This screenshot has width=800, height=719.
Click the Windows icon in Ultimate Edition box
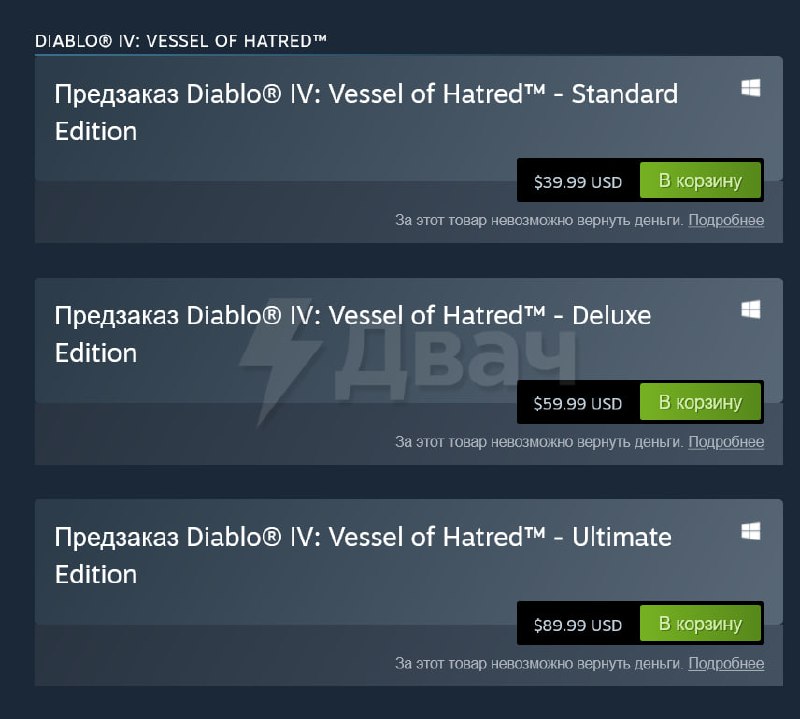(x=750, y=531)
